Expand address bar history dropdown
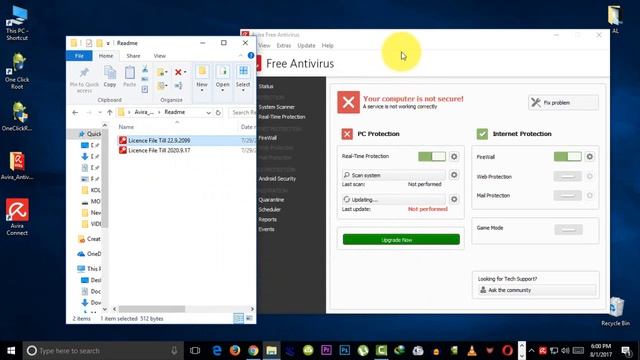Screen dimensions: 640x360 click(209, 112)
